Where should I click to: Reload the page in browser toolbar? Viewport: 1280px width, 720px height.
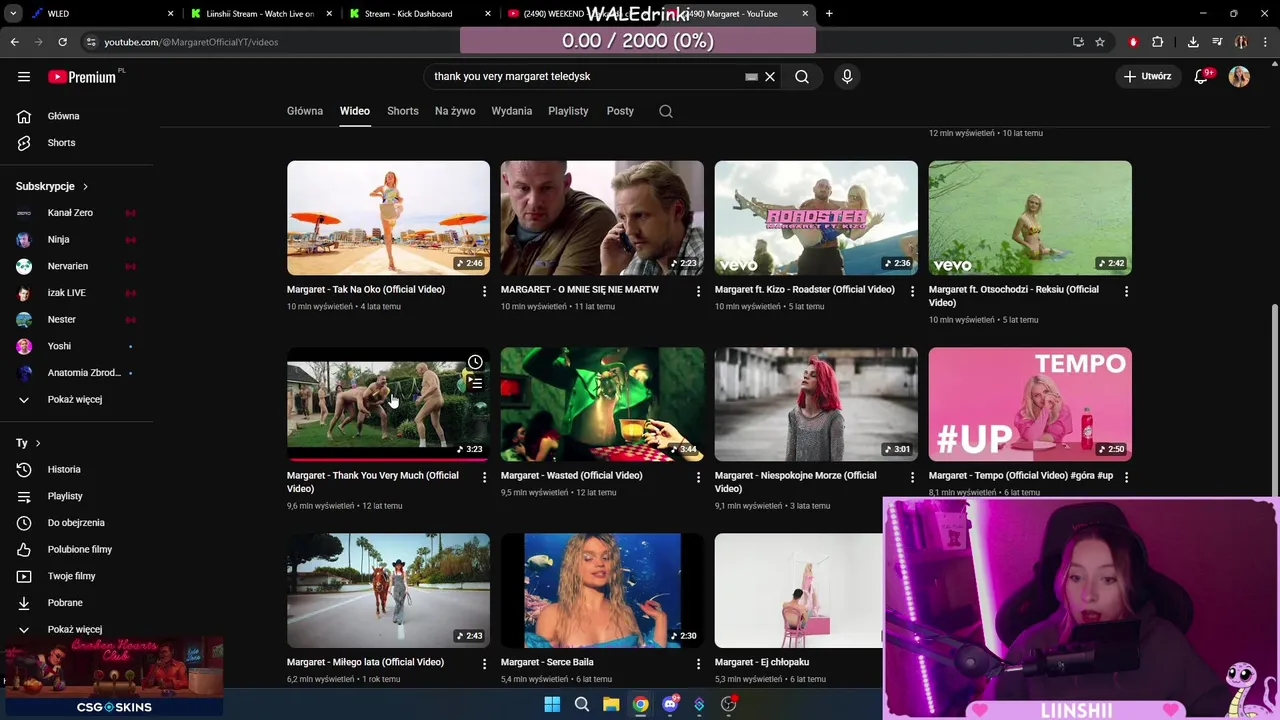pyautogui.click(x=62, y=42)
